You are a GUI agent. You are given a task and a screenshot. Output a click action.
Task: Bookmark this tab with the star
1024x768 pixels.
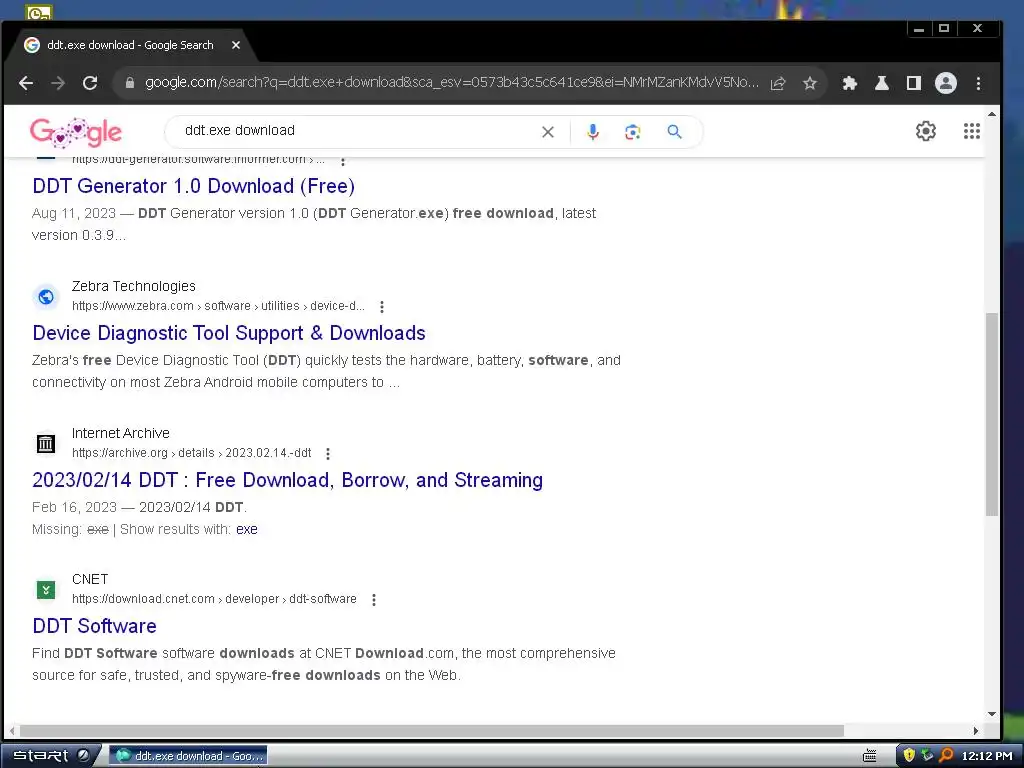point(810,84)
